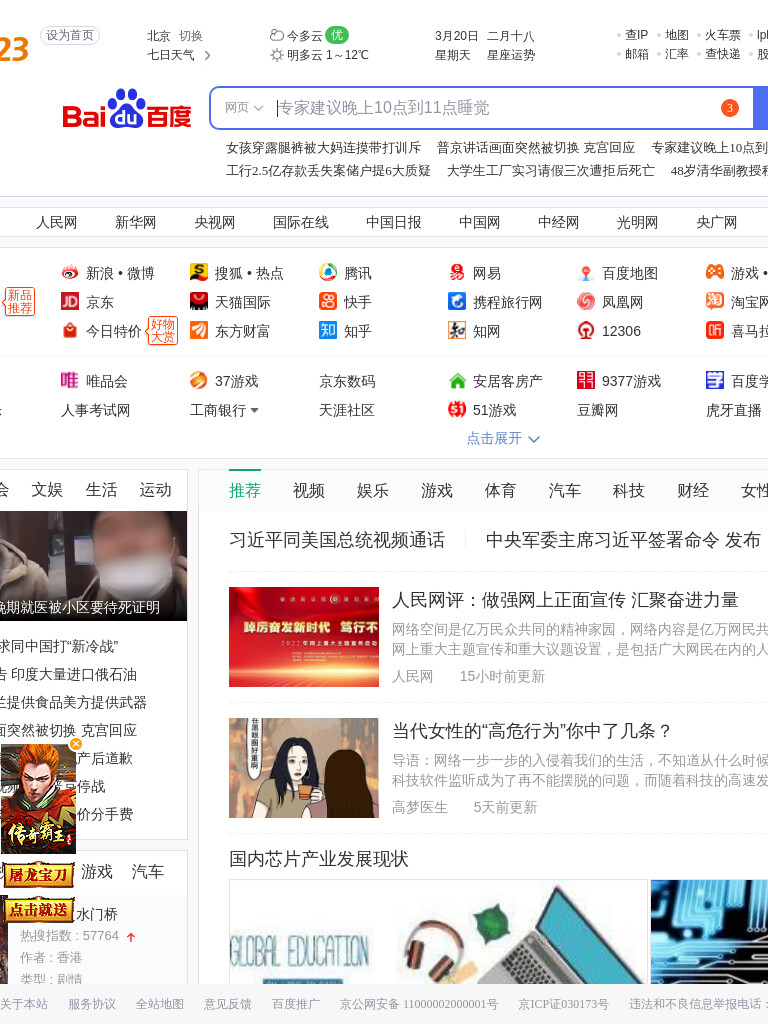This screenshot has height=1024, width=768.
Task: Click the 游戏 gamepad icon
Action: (715, 272)
